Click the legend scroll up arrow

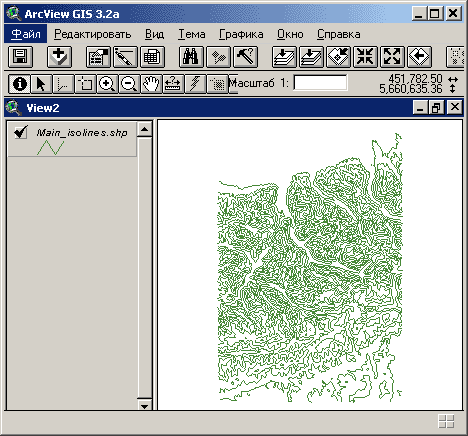145,129
